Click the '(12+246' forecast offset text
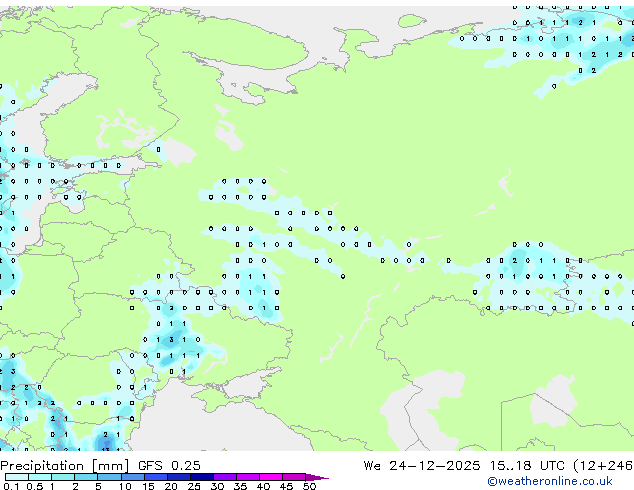The image size is (634, 490). (603, 466)
